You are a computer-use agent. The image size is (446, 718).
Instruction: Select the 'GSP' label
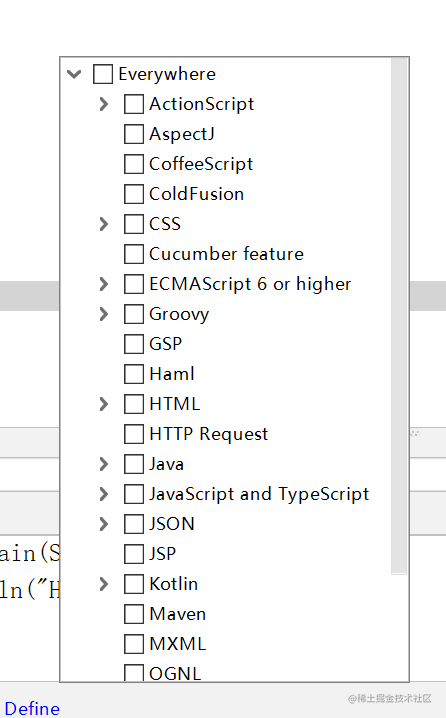pyautogui.click(x=165, y=344)
